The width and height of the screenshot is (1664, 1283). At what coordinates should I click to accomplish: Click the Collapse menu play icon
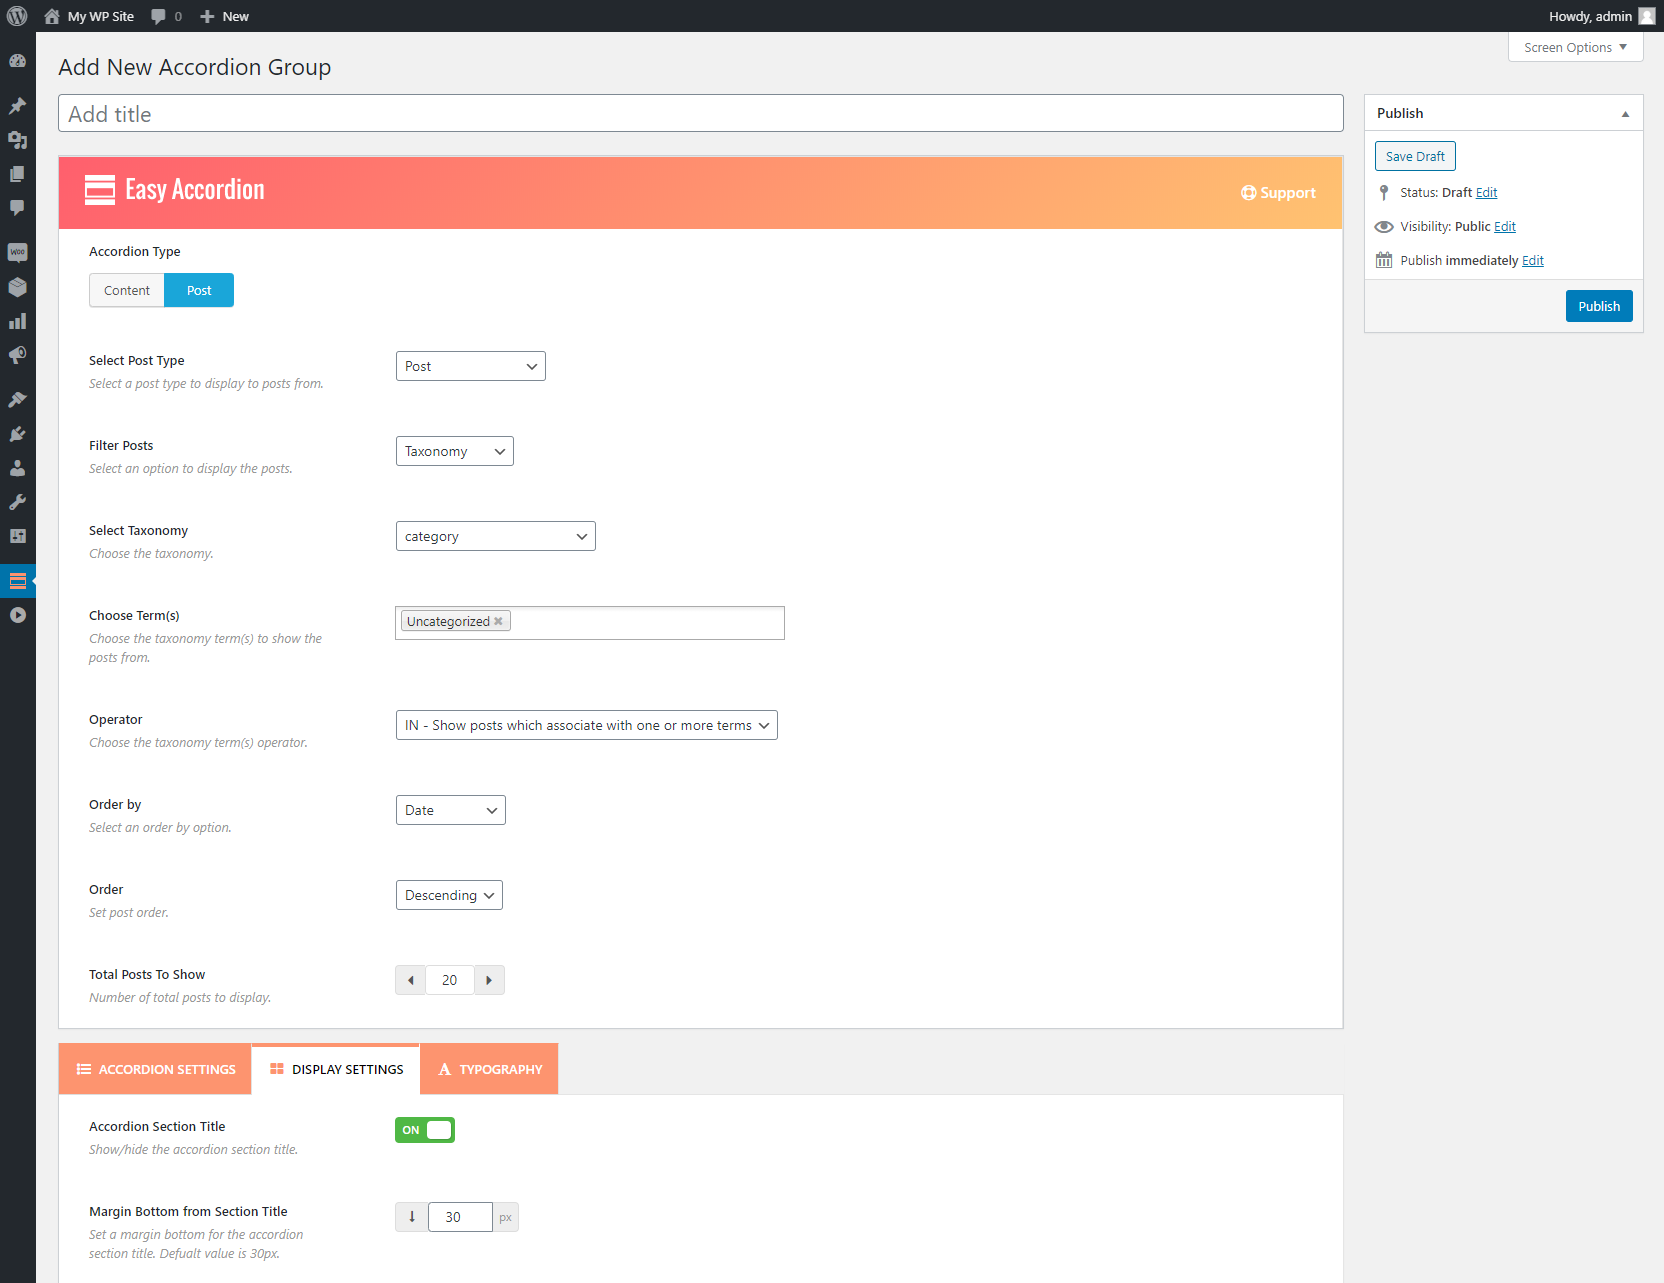[17, 615]
